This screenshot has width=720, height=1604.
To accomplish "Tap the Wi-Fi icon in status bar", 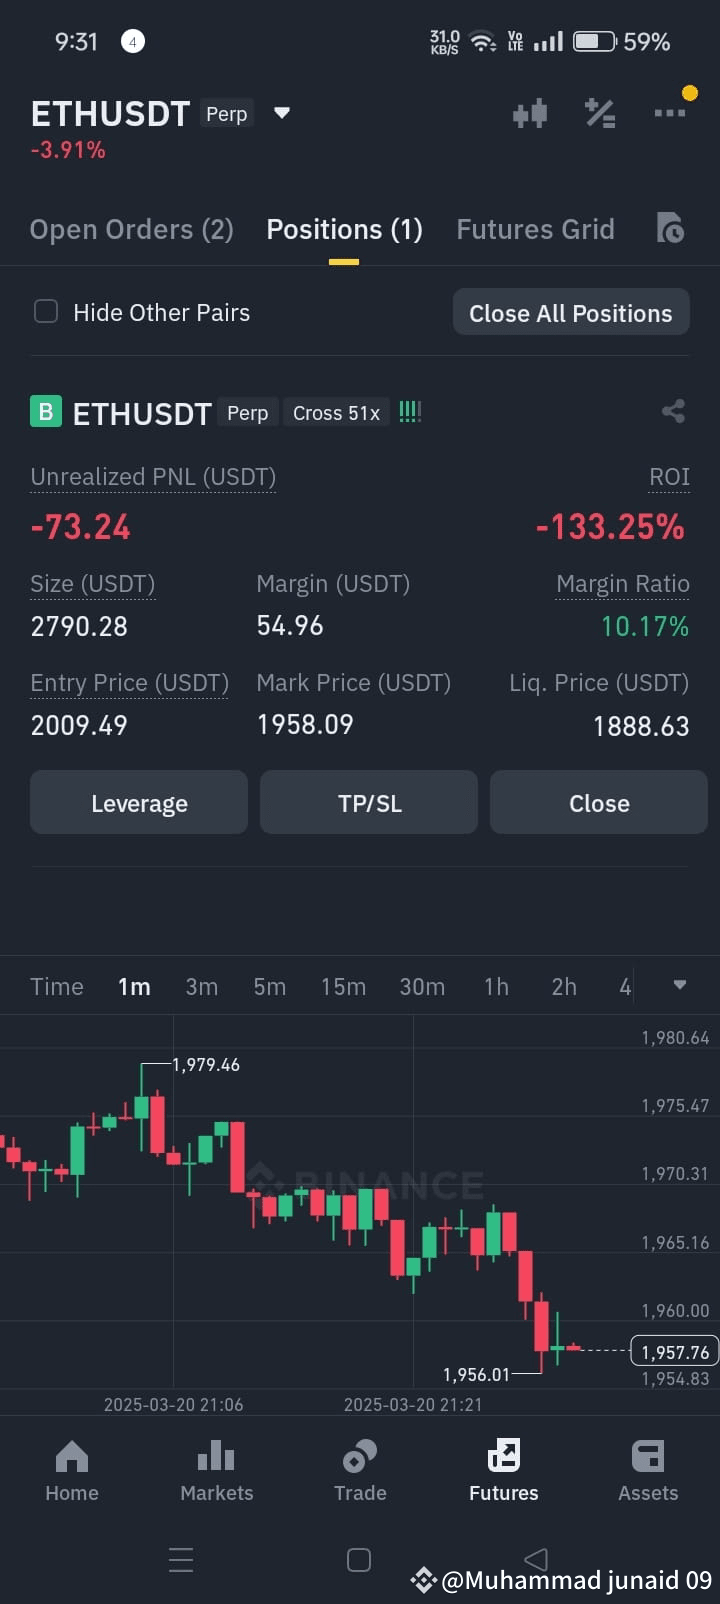I will (483, 42).
